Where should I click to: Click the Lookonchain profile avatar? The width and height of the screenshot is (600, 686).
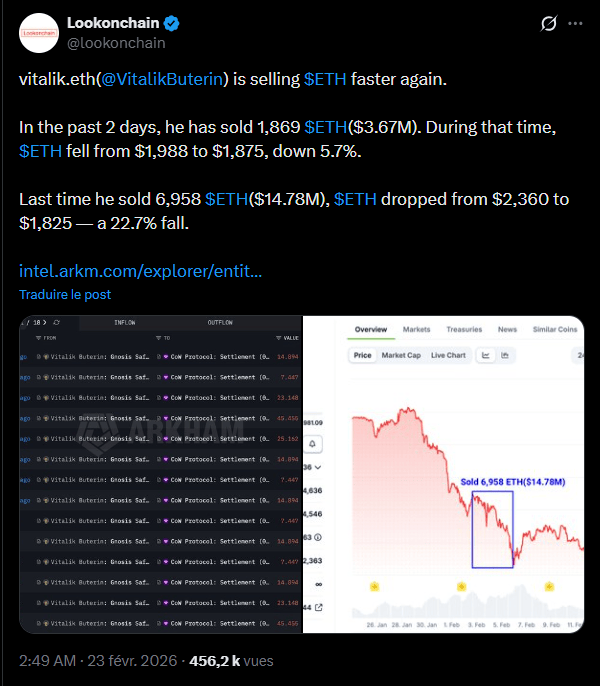click(x=38, y=33)
